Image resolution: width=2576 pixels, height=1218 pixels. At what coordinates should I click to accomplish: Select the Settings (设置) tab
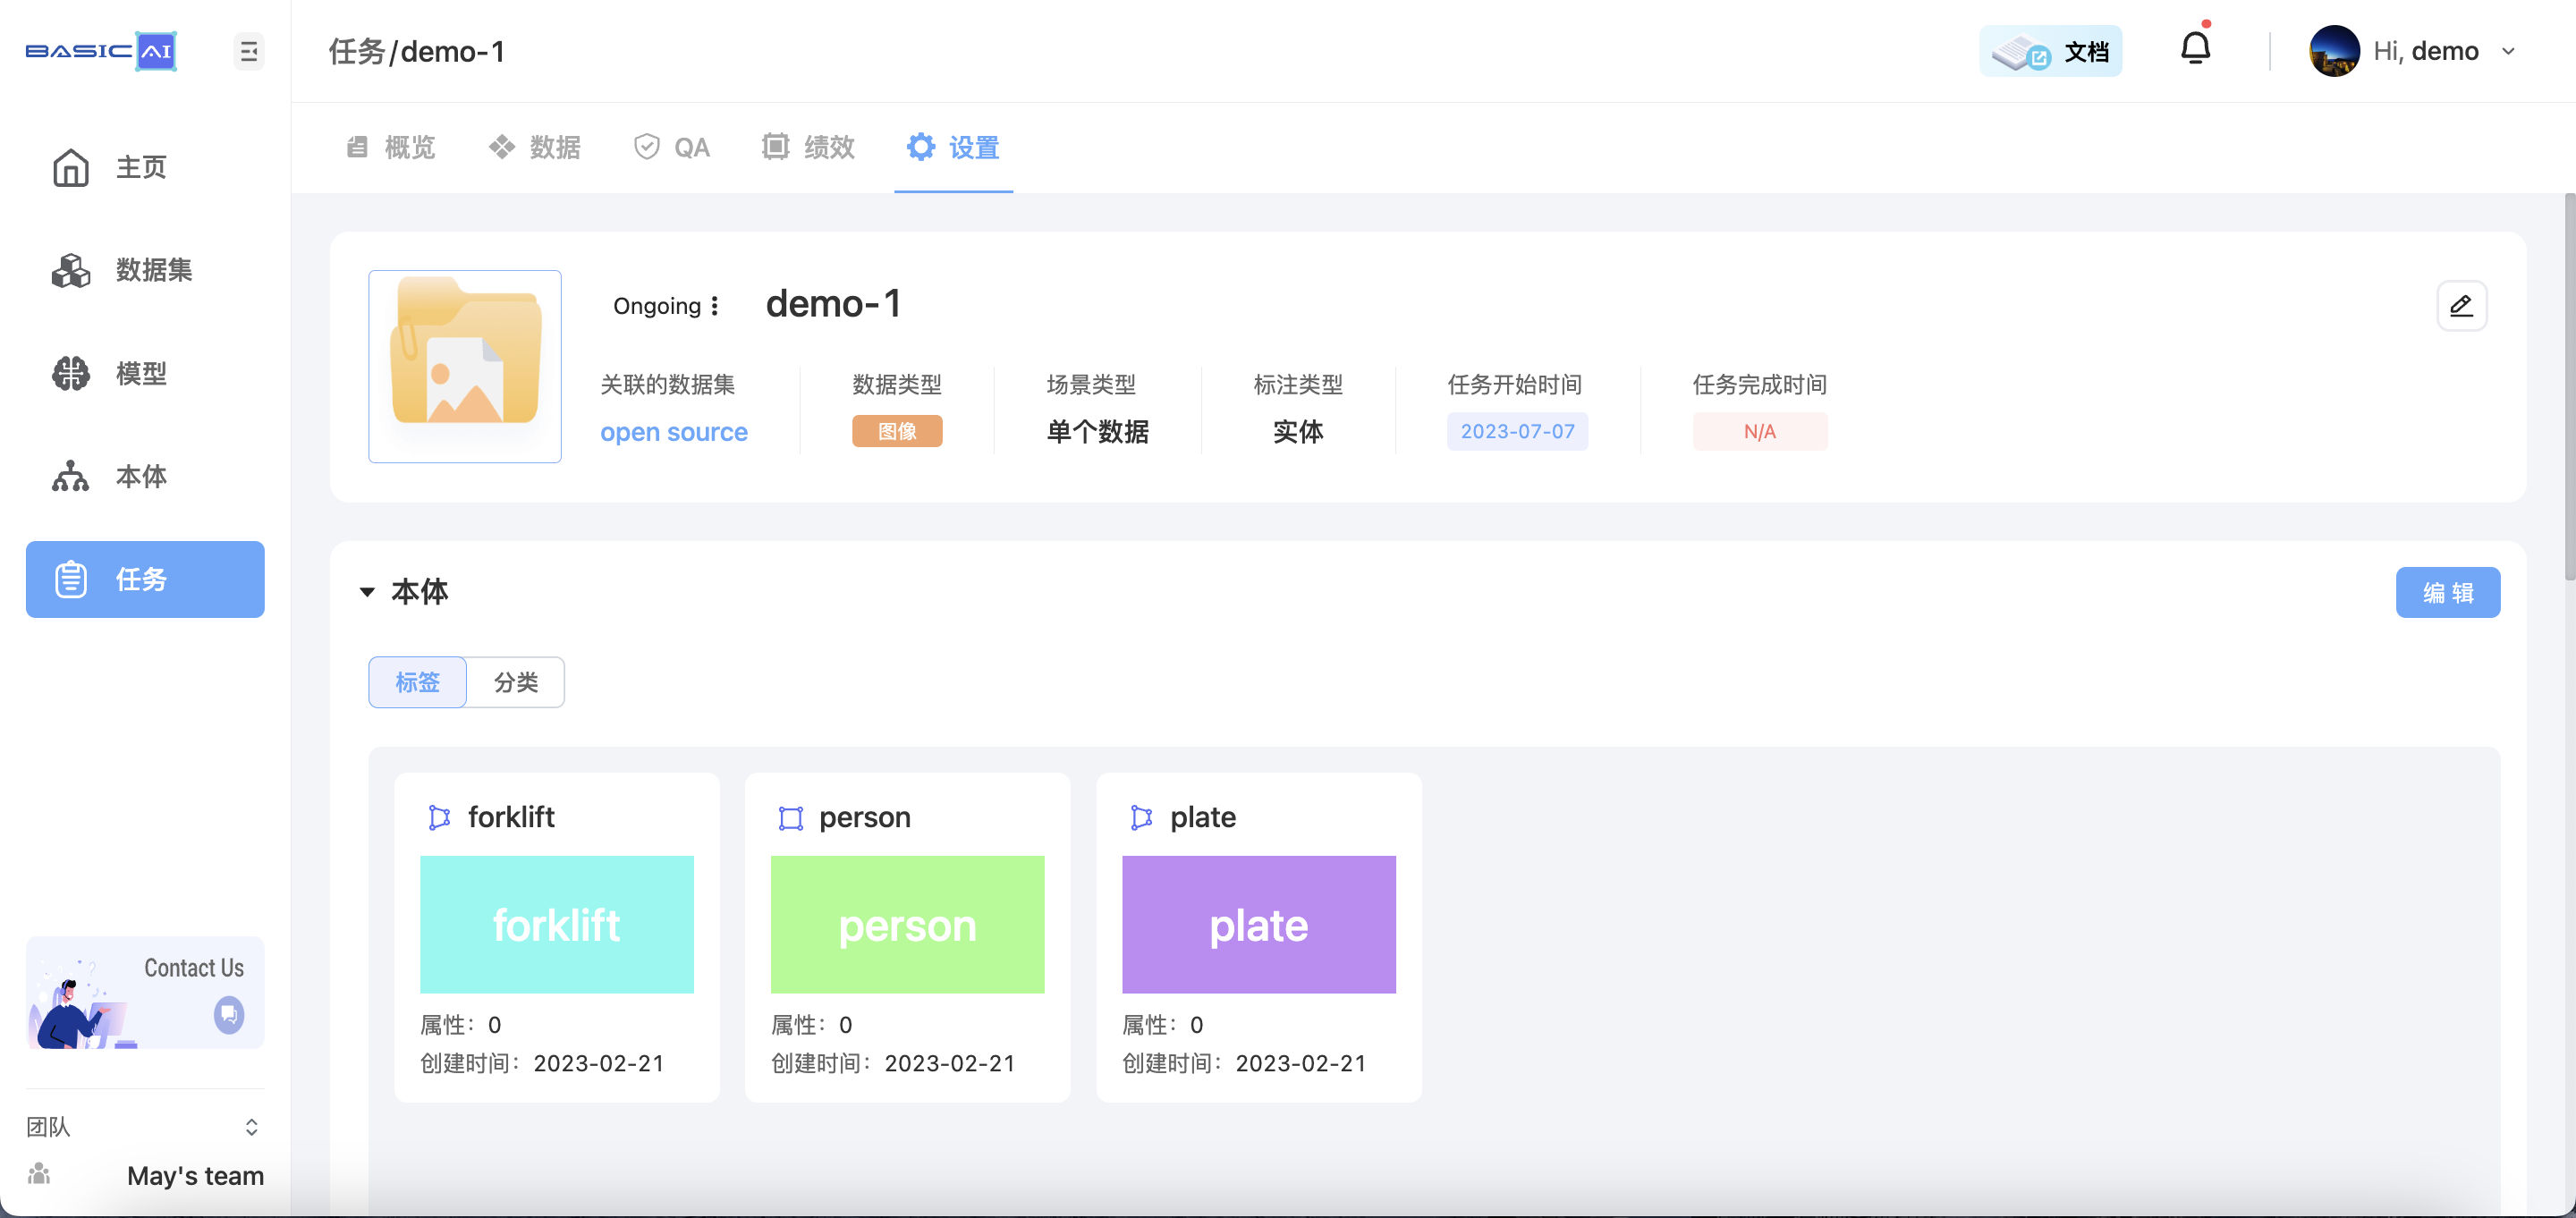(x=953, y=148)
